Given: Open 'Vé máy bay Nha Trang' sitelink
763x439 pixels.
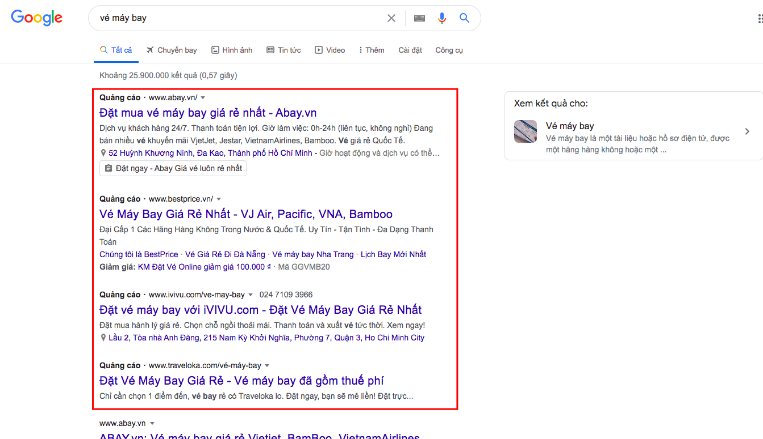Looking at the screenshot, I should coord(313,254).
